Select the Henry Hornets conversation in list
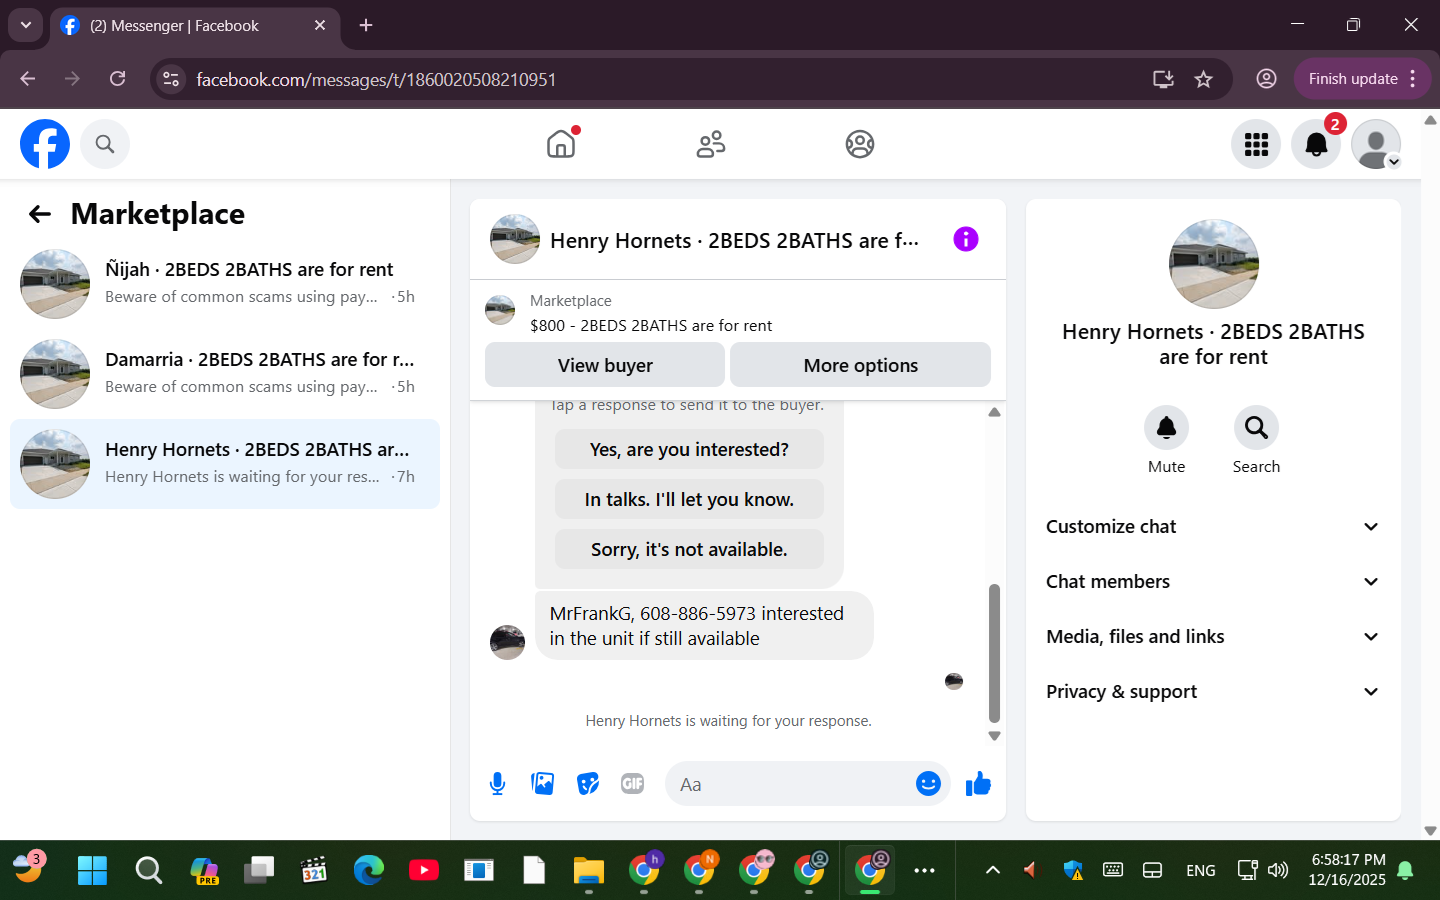This screenshot has height=900, width=1440. pos(225,464)
